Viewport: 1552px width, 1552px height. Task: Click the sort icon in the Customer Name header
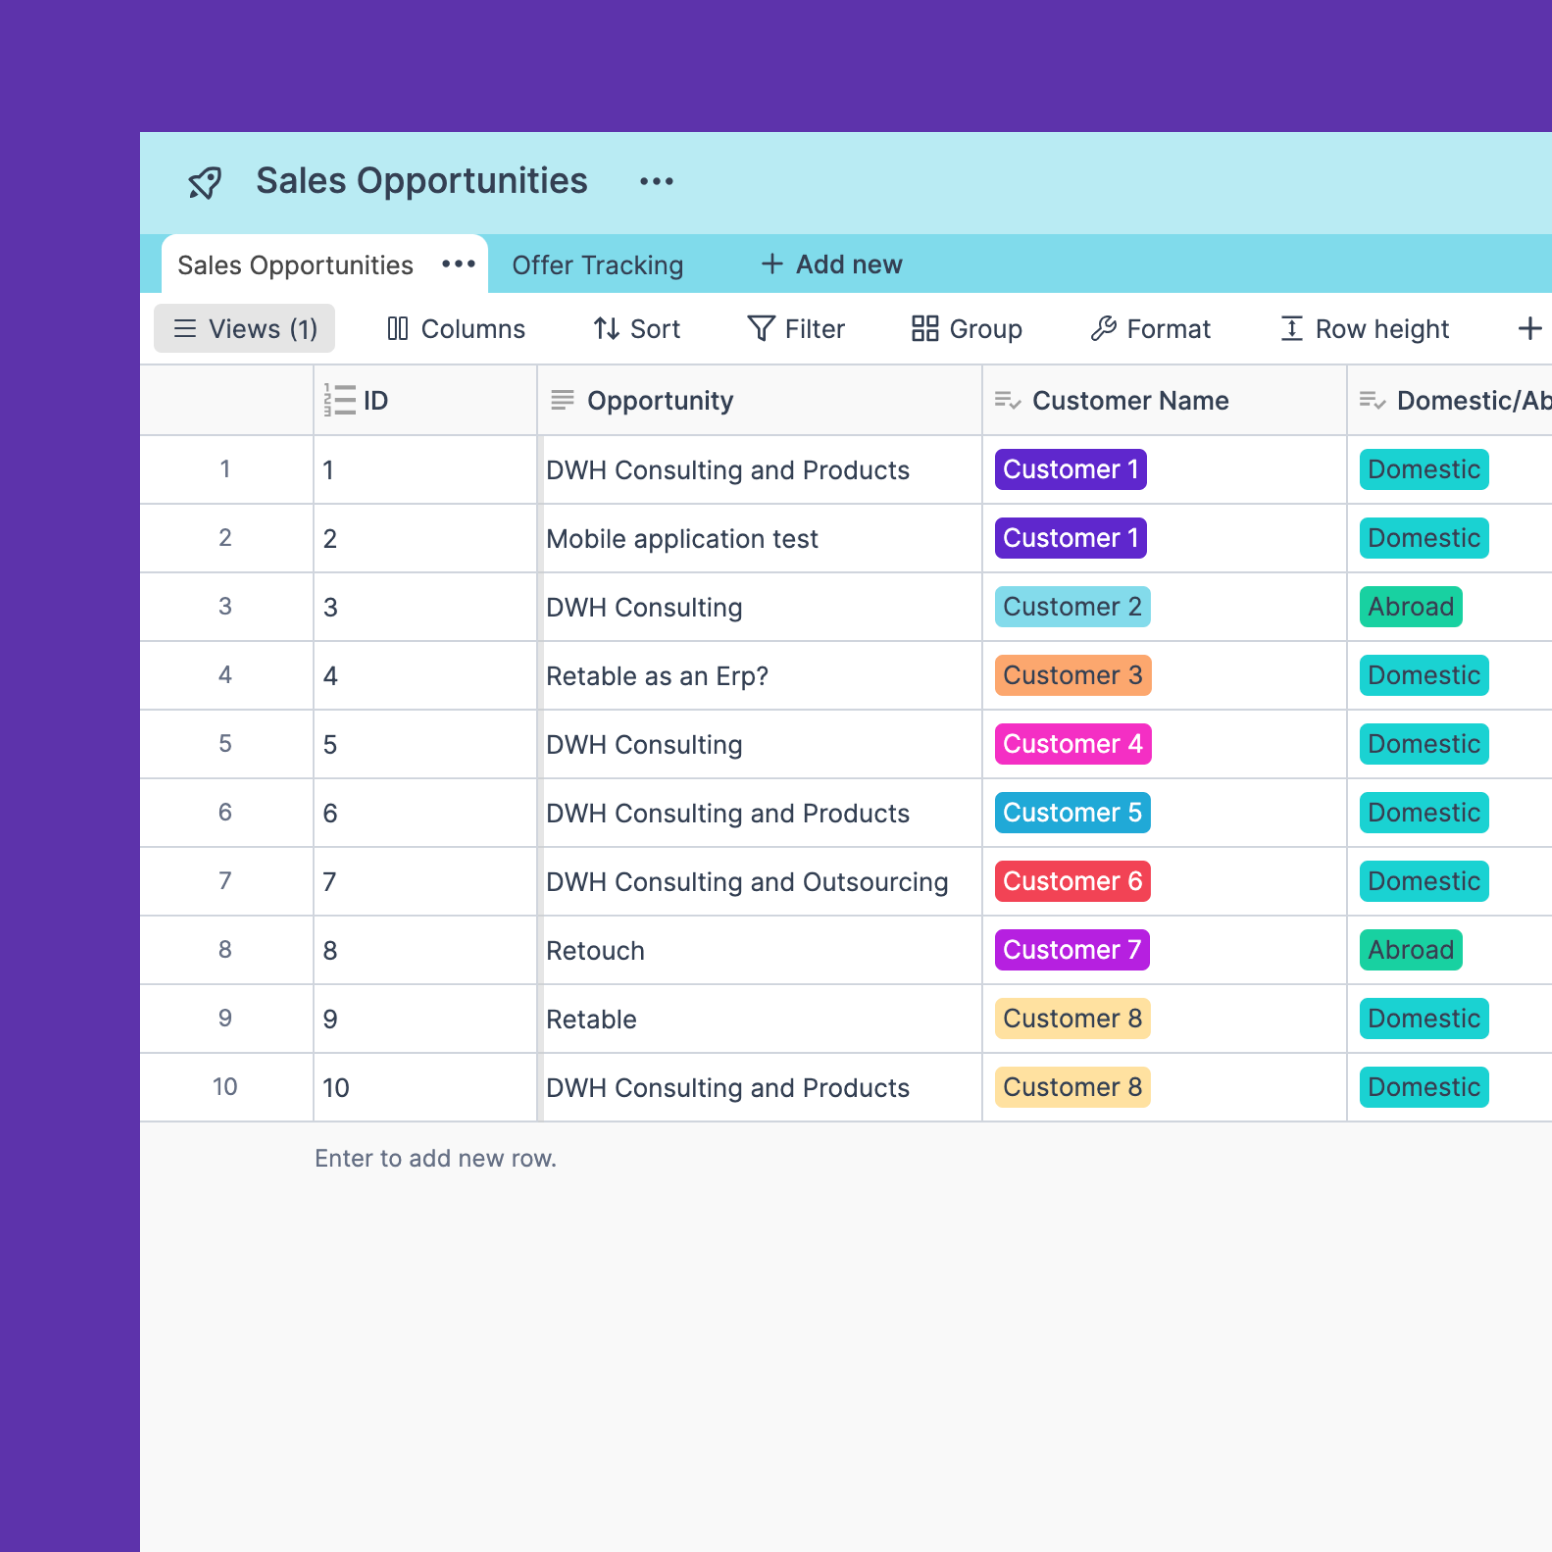tap(1008, 399)
